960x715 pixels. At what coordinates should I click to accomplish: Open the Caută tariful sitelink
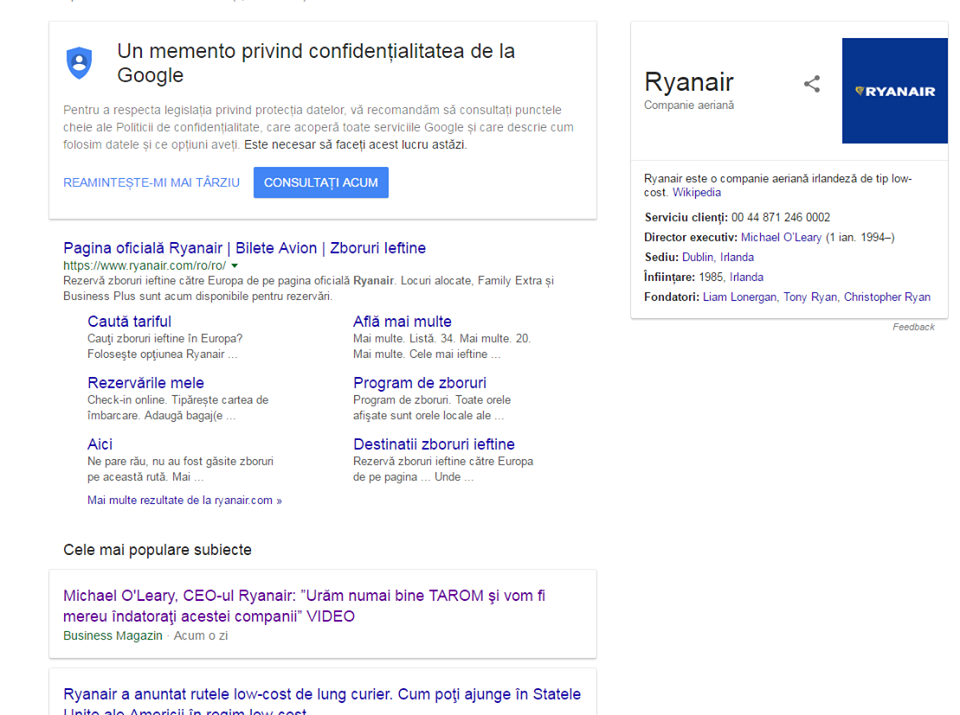(129, 321)
